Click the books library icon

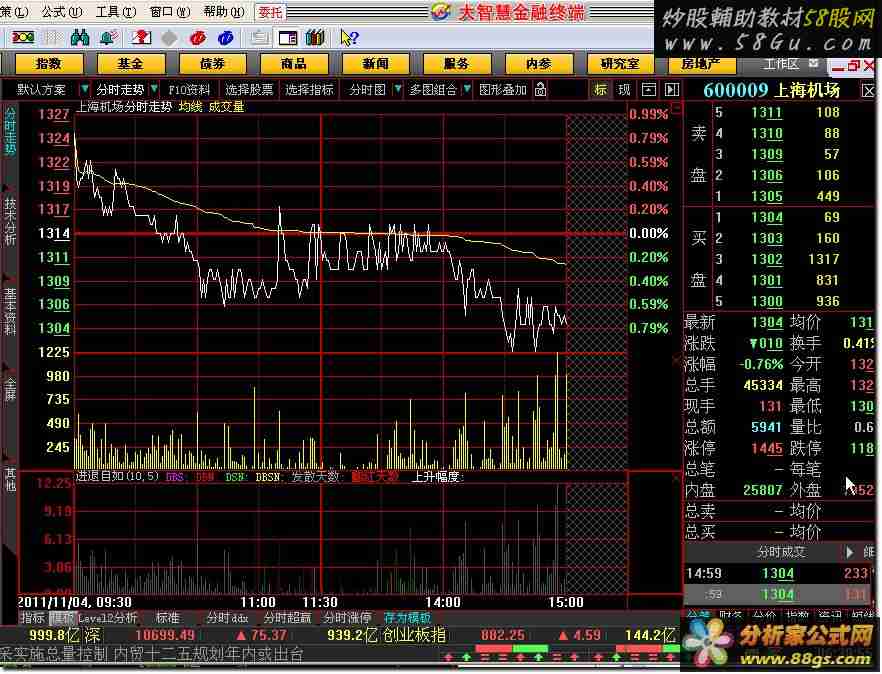tap(316, 37)
